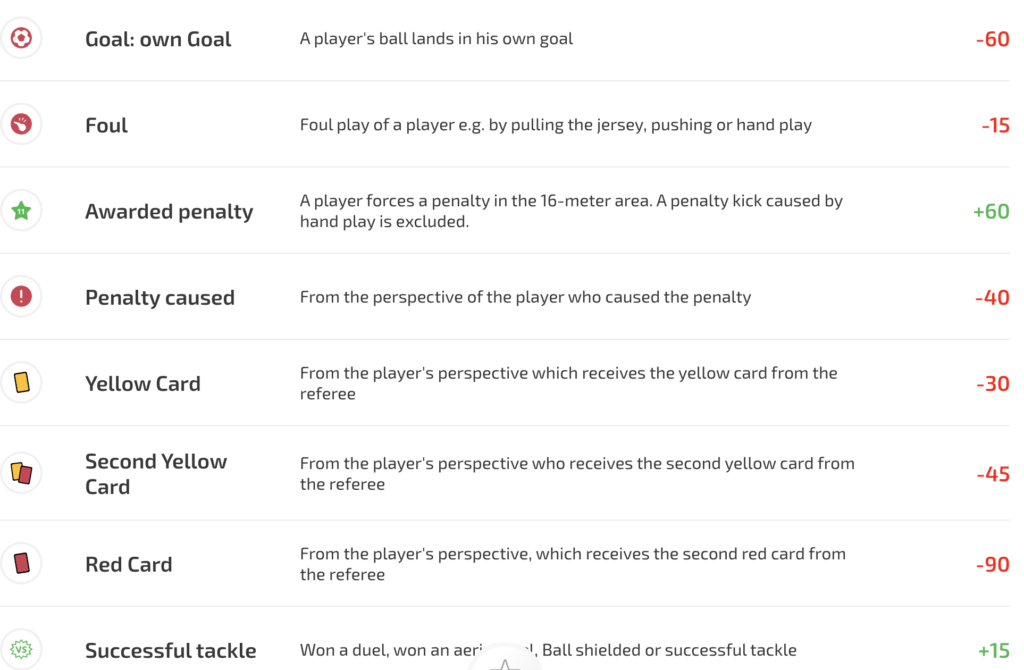Click the +60 awarded penalty points
1024x670 pixels.
pyautogui.click(x=990, y=211)
